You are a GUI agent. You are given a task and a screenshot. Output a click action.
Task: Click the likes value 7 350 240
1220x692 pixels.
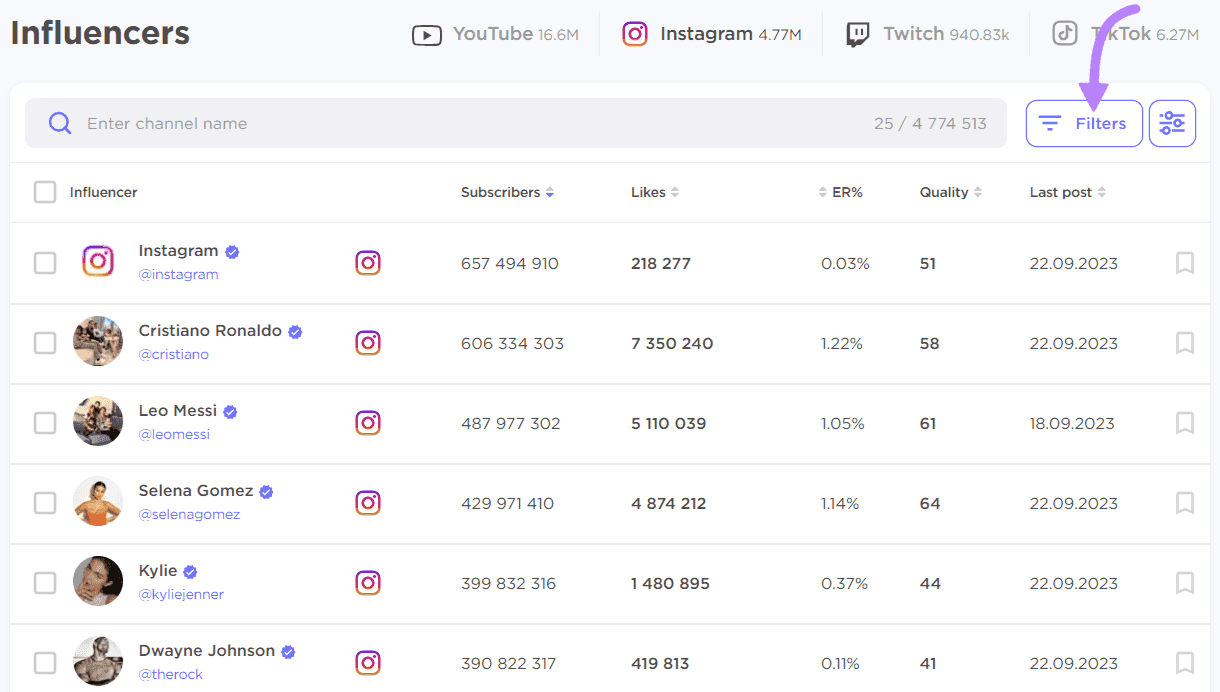pos(672,344)
